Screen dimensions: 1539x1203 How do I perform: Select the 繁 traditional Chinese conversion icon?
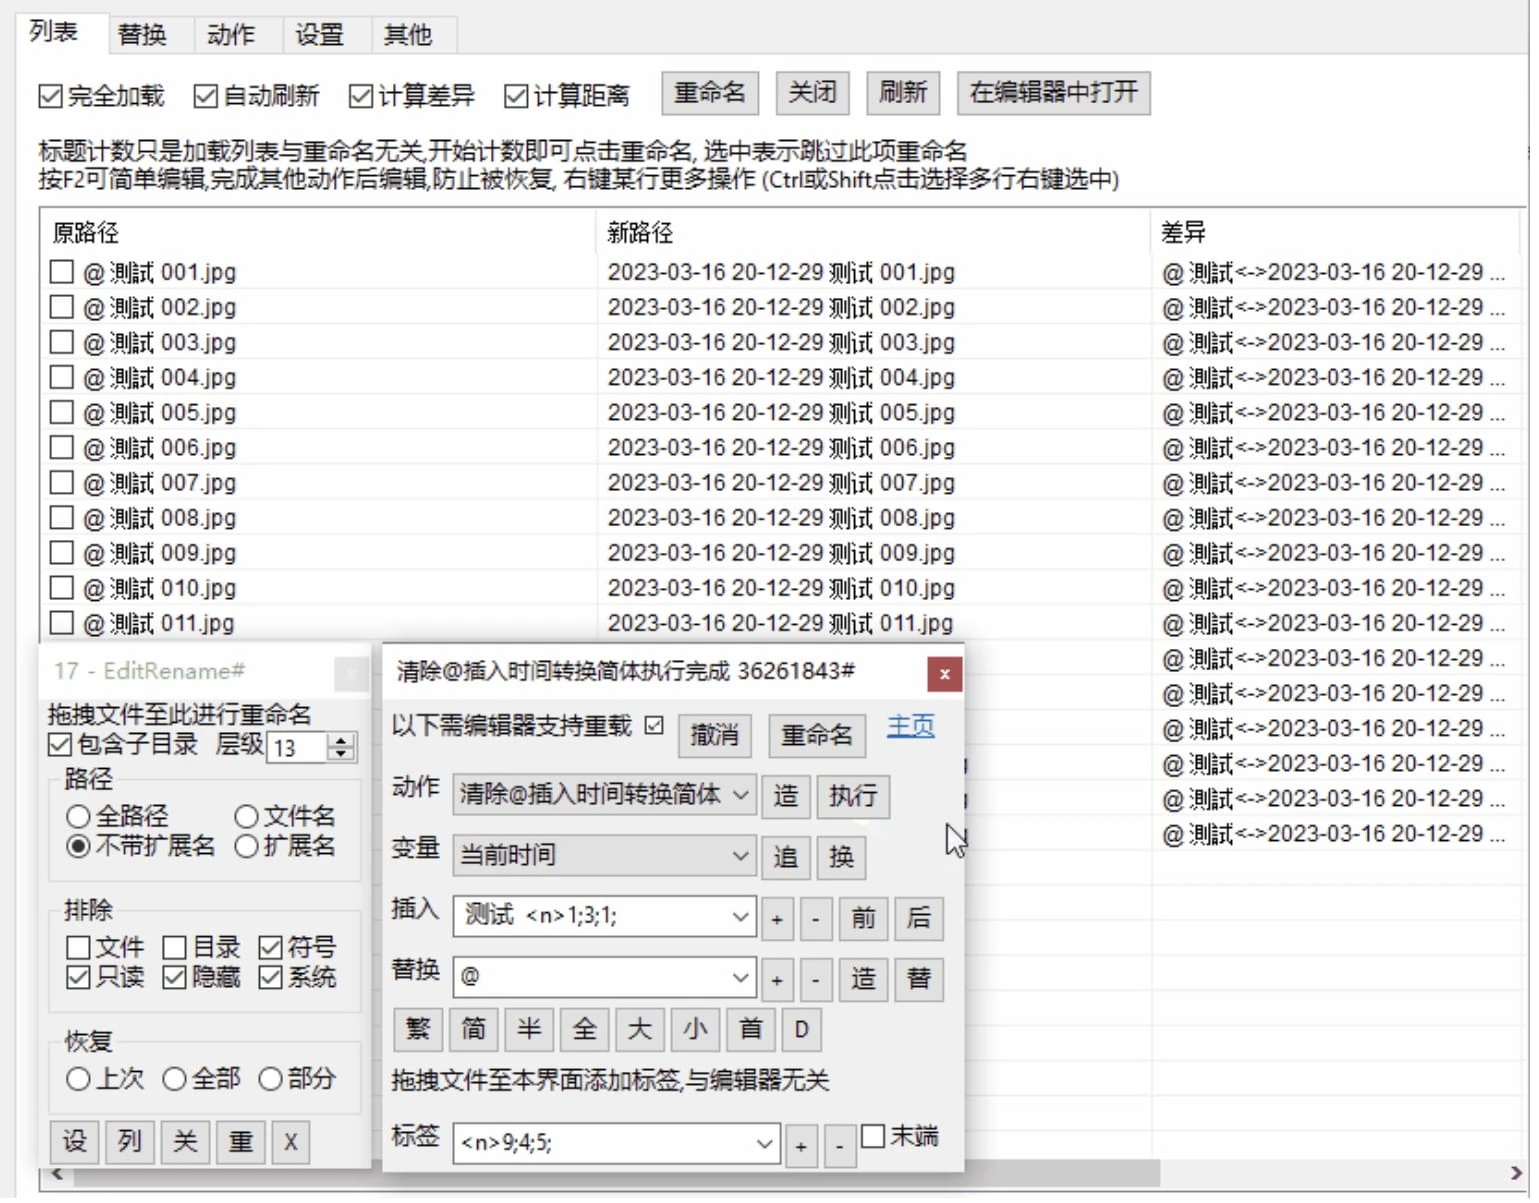[x=417, y=1029]
